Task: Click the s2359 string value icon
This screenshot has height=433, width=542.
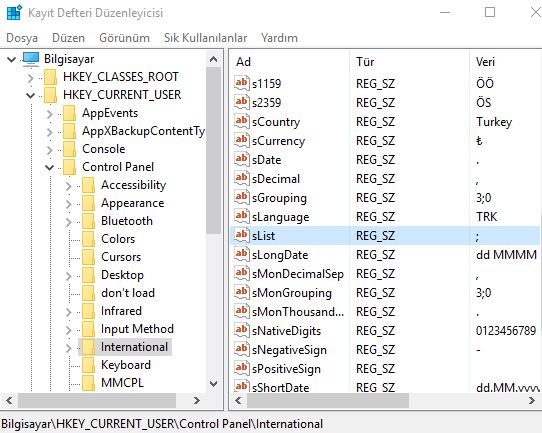Action: pyautogui.click(x=242, y=102)
